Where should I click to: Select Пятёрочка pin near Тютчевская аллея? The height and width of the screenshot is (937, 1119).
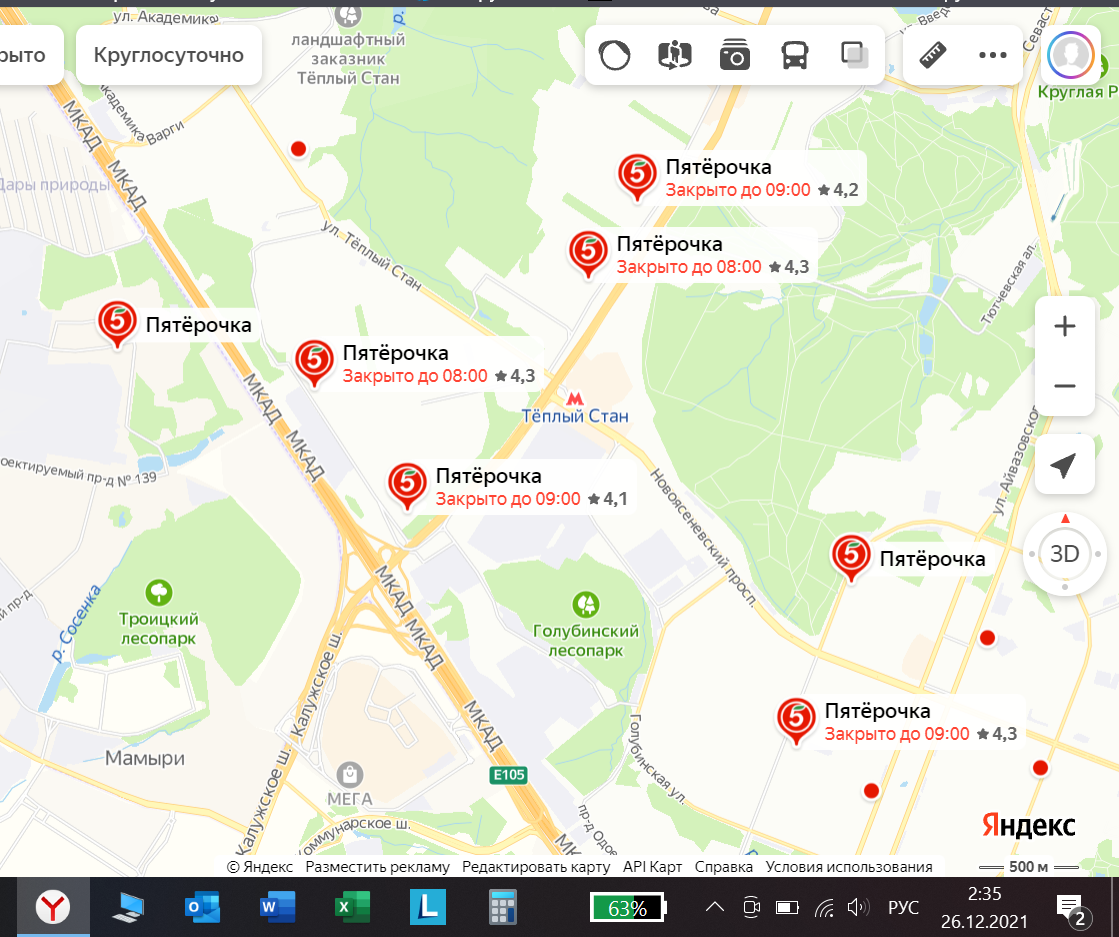(x=851, y=557)
